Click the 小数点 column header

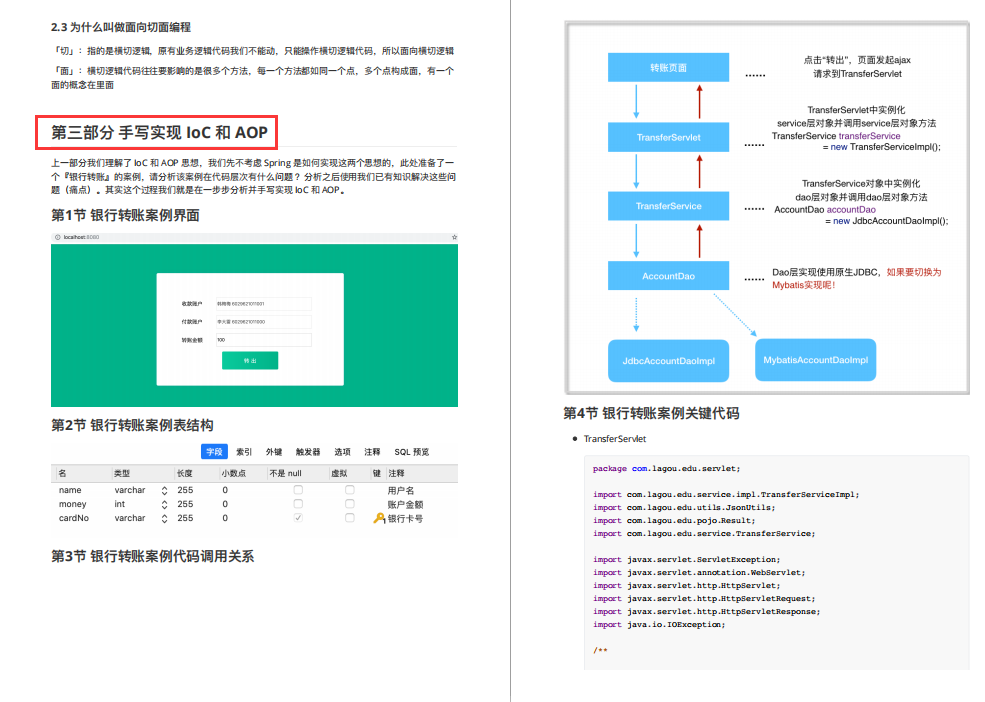(x=233, y=473)
